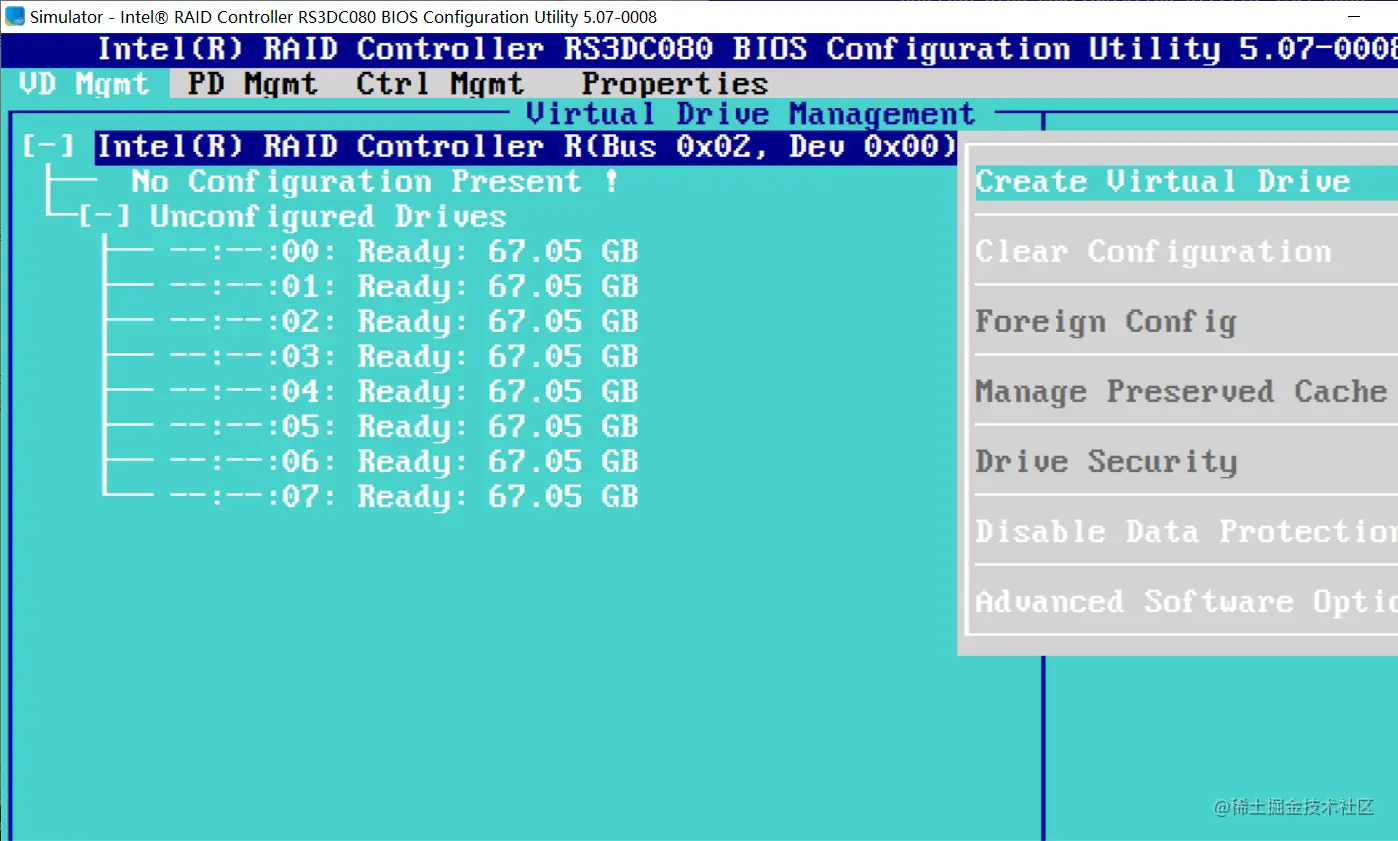The height and width of the screenshot is (841, 1398).
Task: Select Disable Data Protection option
Action: [1186, 532]
